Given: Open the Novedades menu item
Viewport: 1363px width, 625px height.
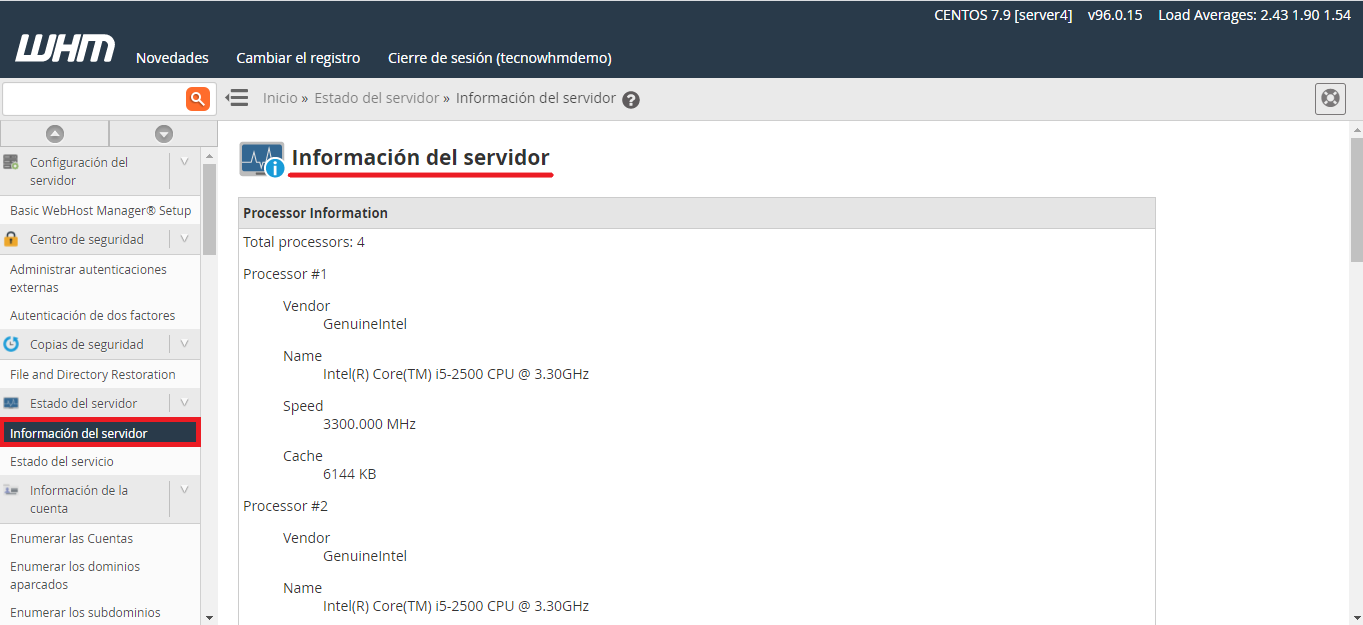Looking at the screenshot, I should (x=172, y=58).
